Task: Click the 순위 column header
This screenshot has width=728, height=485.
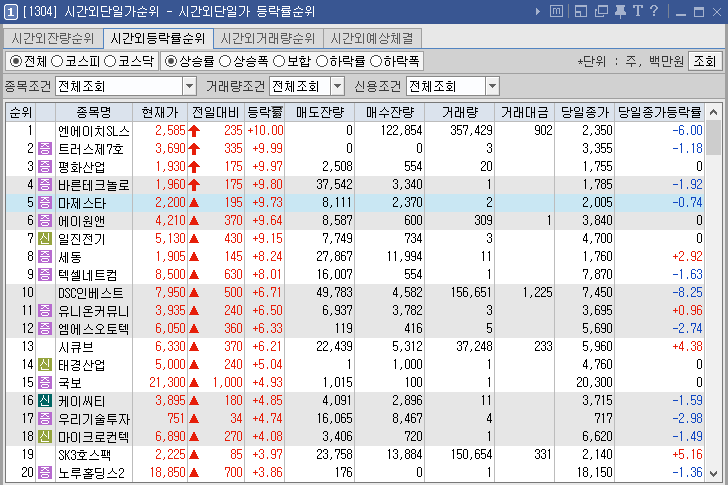Action: pos(21,112)
